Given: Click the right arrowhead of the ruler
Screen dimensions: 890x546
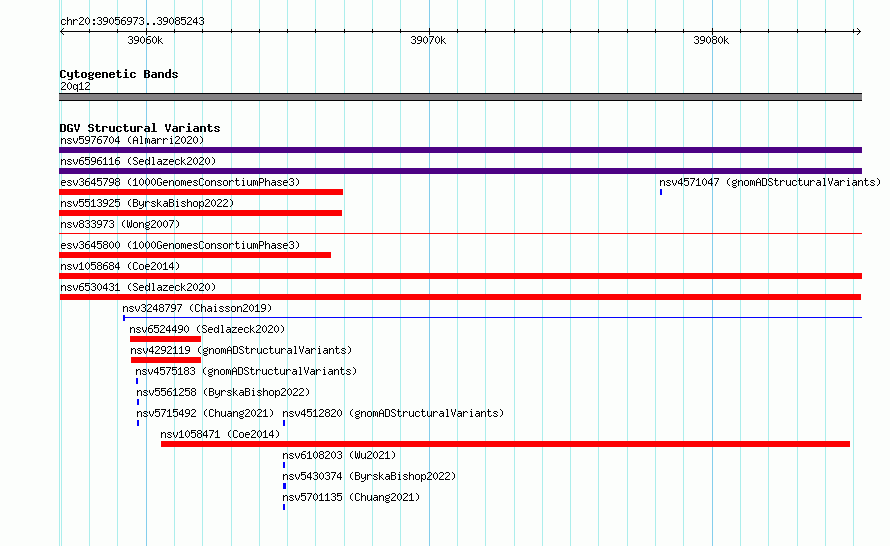Looking at the screenshot, I should click(x=858, y=32).
